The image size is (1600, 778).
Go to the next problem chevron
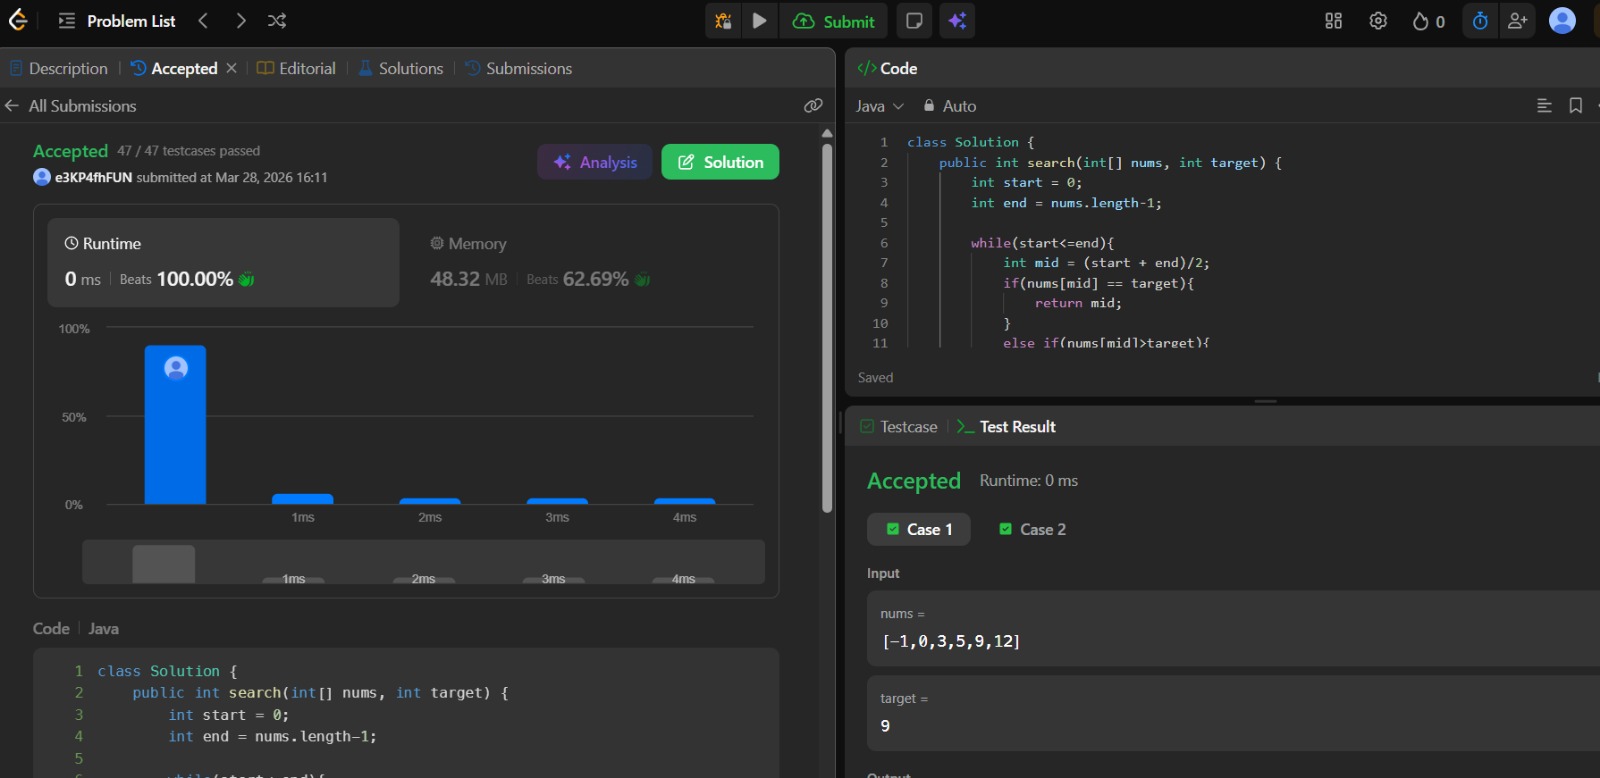coord(240,21)
